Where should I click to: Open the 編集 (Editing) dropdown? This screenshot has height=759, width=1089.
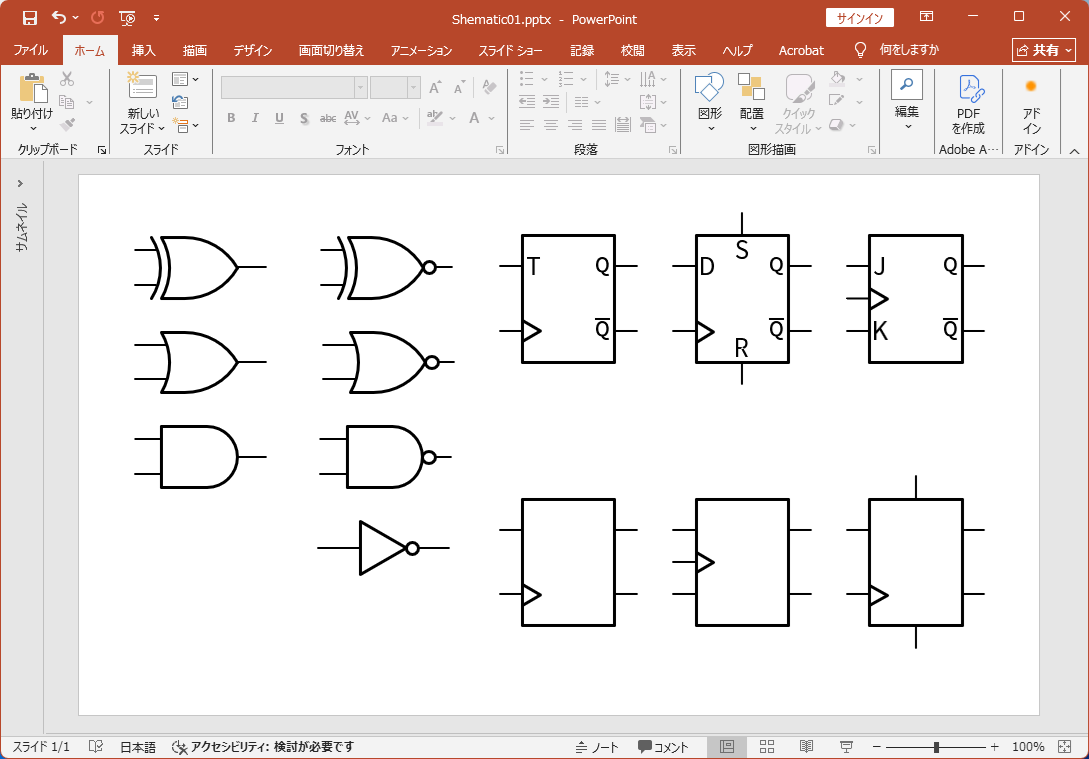pos(906,111)
